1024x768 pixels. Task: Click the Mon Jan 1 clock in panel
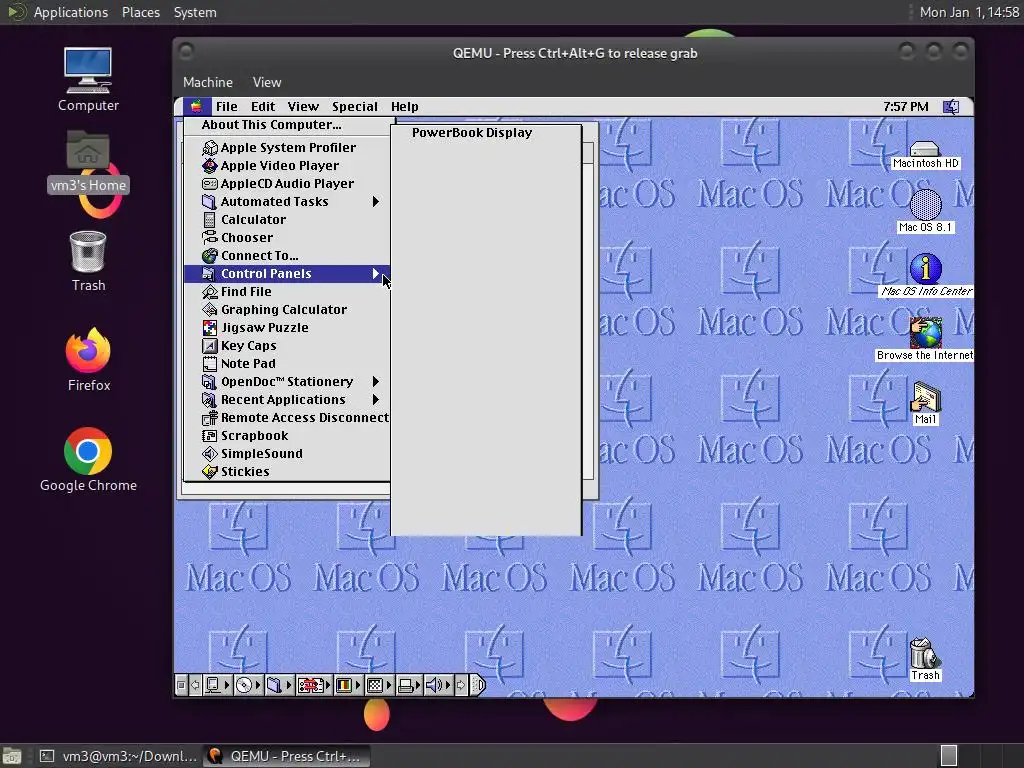click(969, 12)
